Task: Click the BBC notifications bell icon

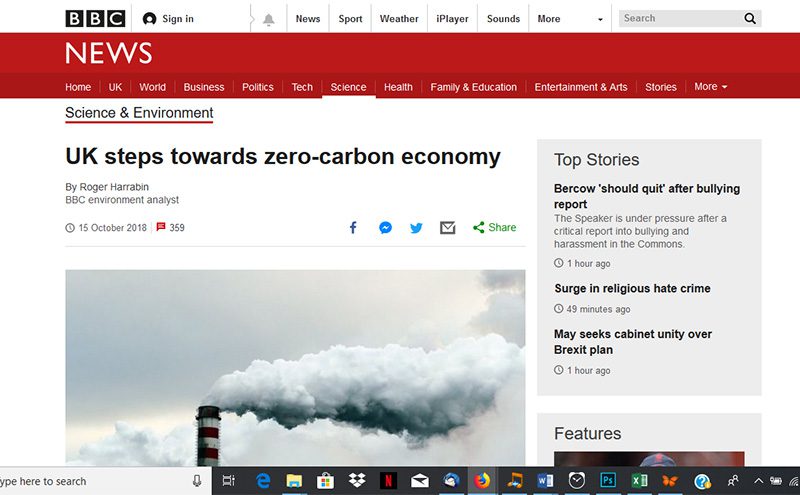Action: pyautogui.click(x=268, y=19)
